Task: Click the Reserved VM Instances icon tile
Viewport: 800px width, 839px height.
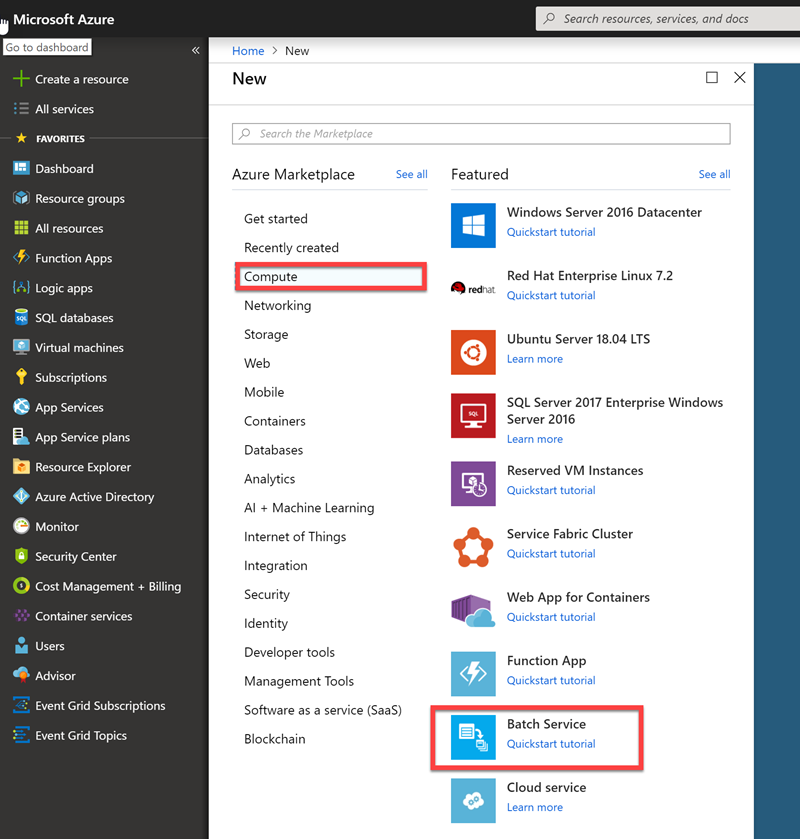Action: (x=473, y=484)
